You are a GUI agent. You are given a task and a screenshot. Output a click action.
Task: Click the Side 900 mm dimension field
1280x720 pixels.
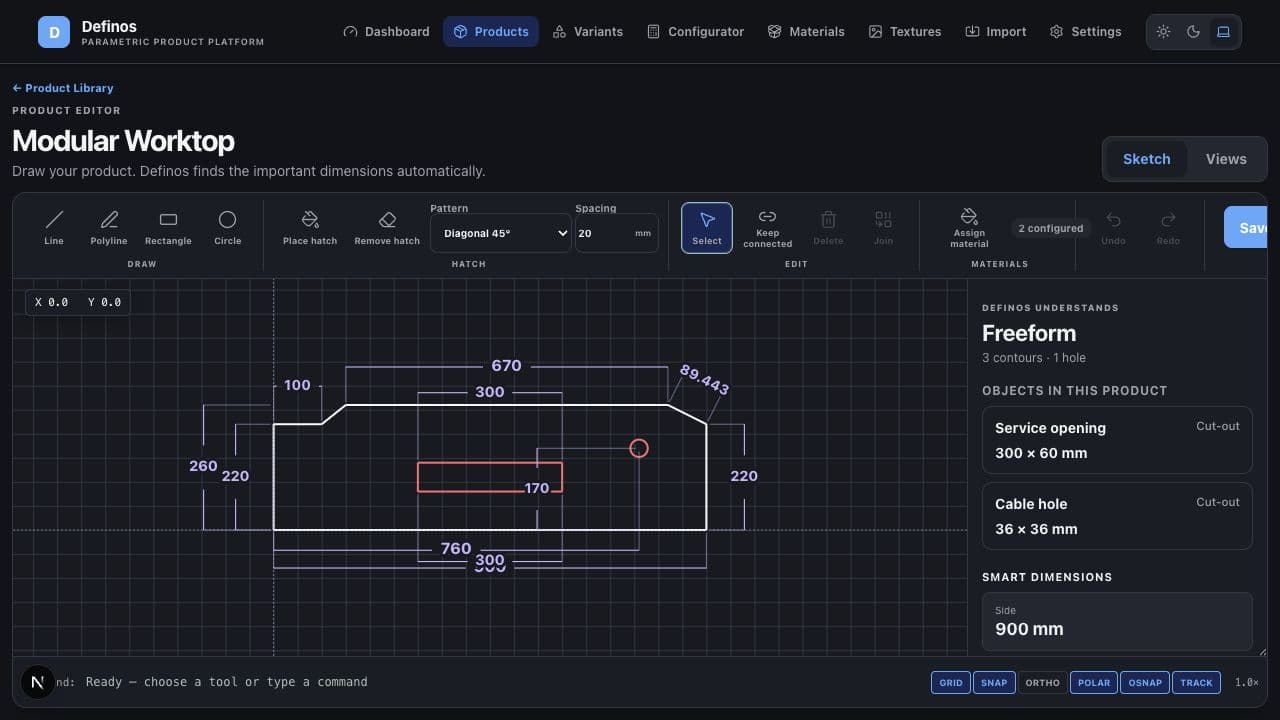click(x=1117, y=621)
